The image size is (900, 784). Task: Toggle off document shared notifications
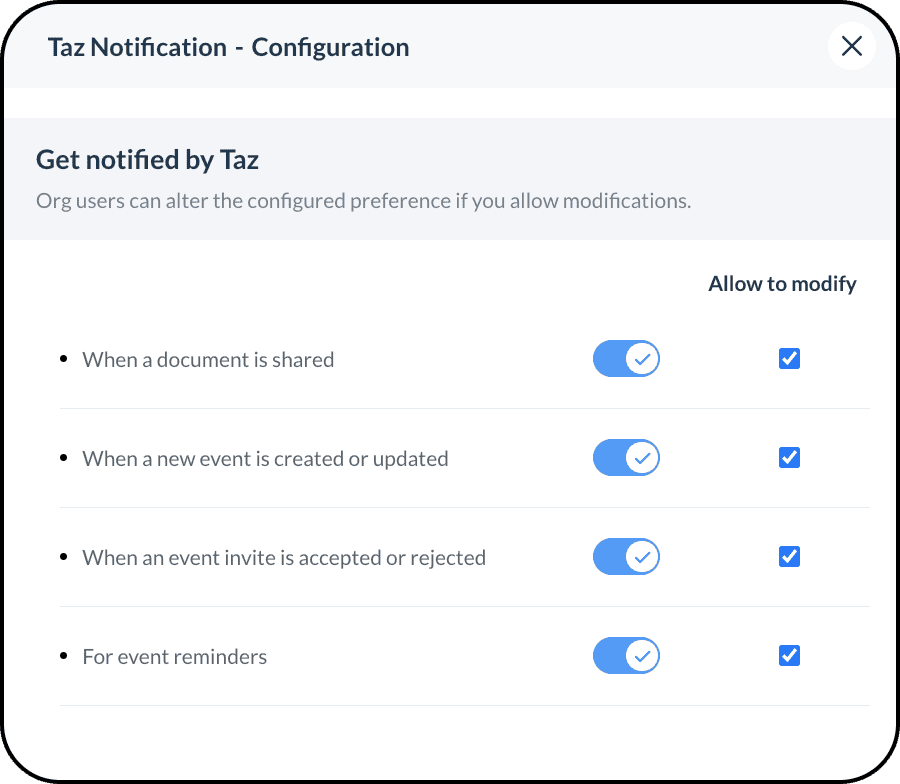(626, 359)
